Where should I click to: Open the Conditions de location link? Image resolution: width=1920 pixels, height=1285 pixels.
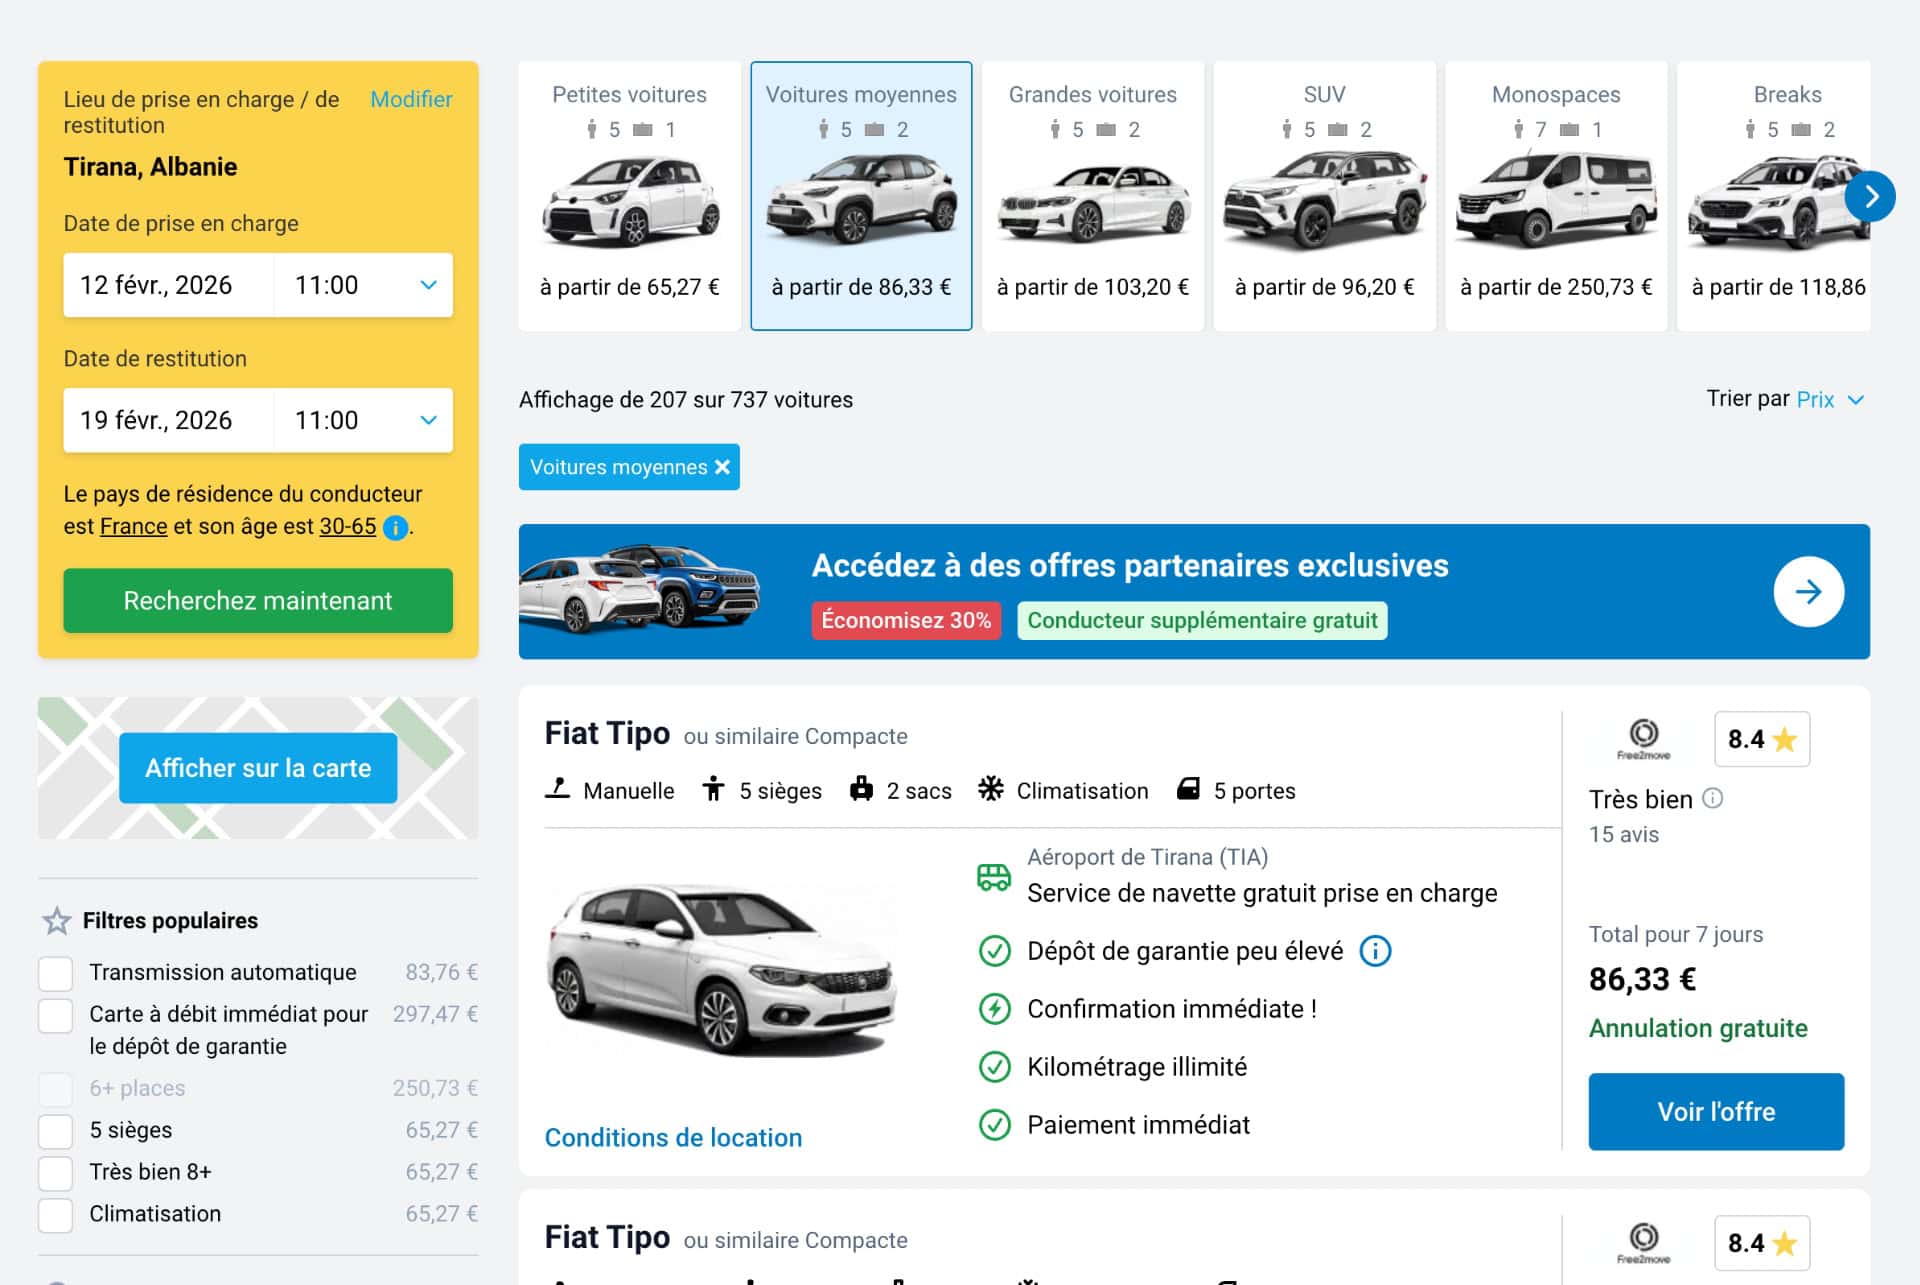(x=673, y=1137)
